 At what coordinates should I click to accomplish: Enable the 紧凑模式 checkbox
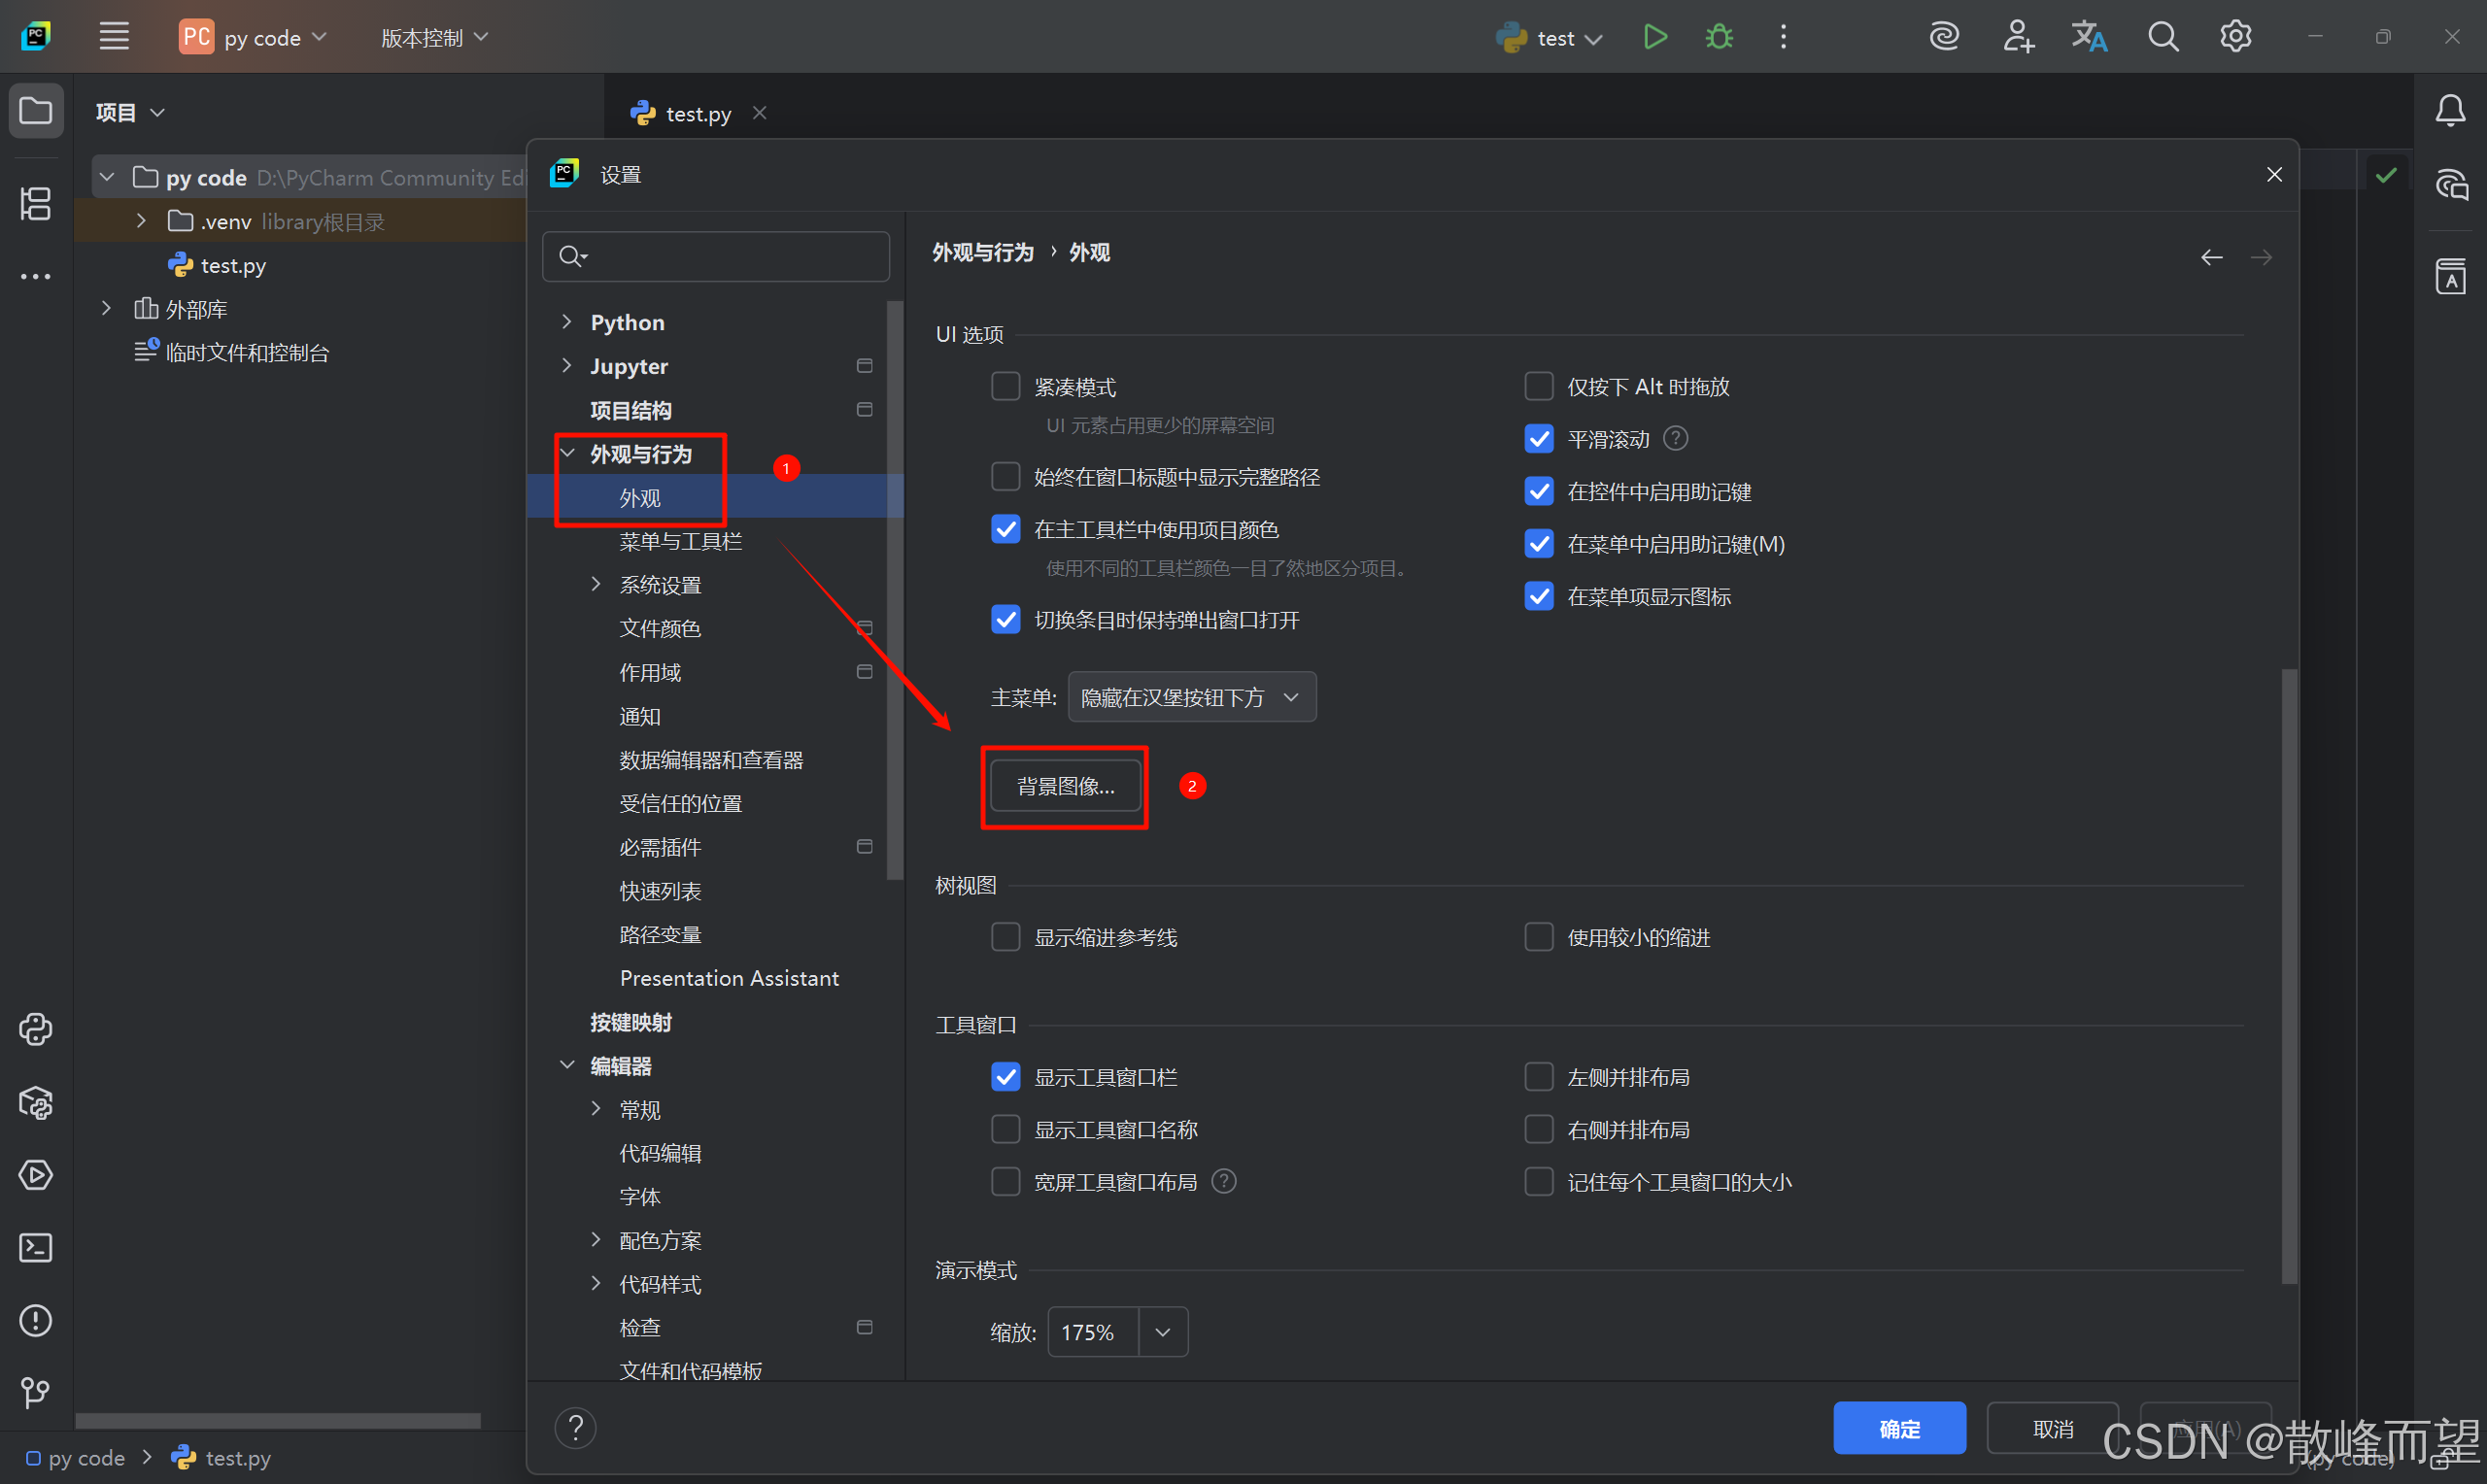tap(1005, 386)
